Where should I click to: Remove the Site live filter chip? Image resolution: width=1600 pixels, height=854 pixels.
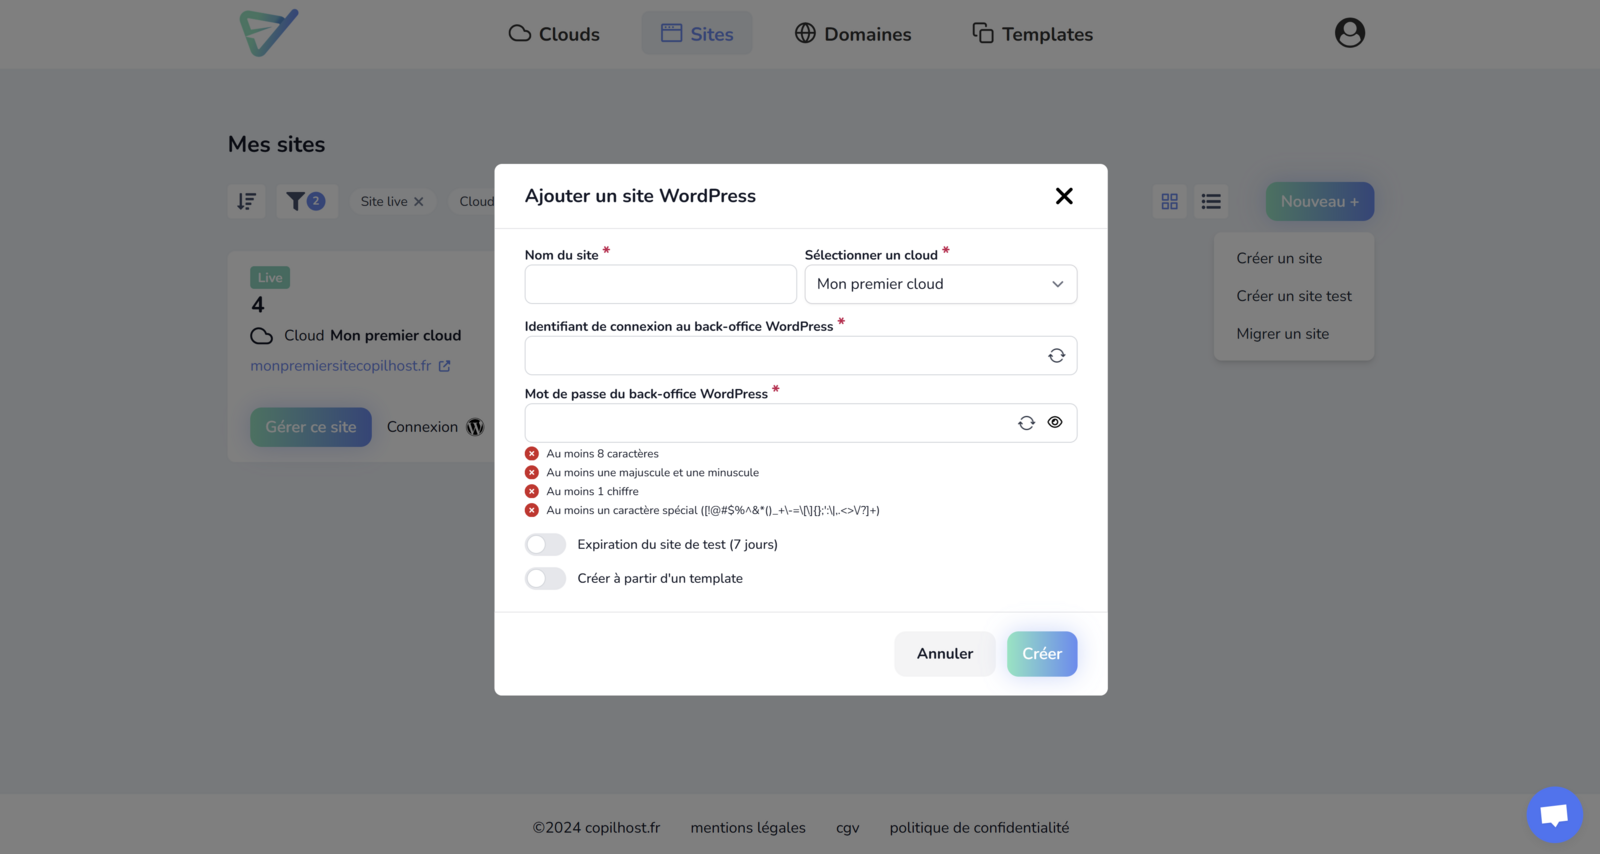tap(419, 202)
